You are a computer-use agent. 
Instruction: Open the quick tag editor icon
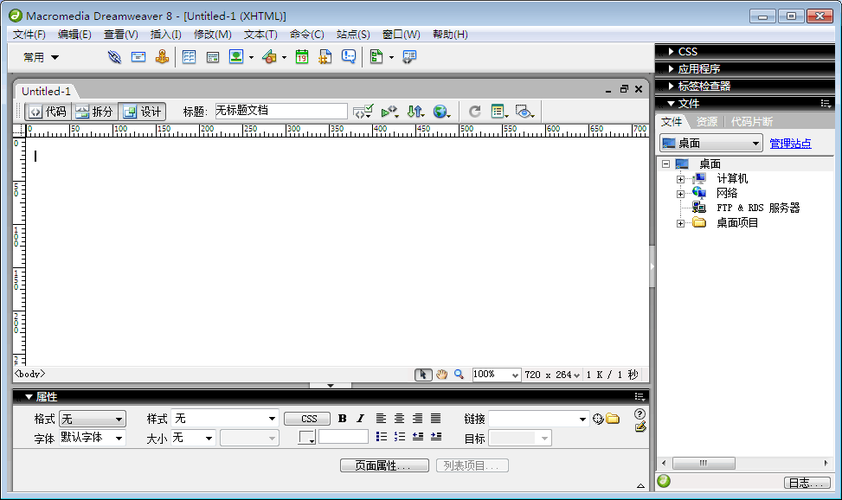click(x=640, y=427)
